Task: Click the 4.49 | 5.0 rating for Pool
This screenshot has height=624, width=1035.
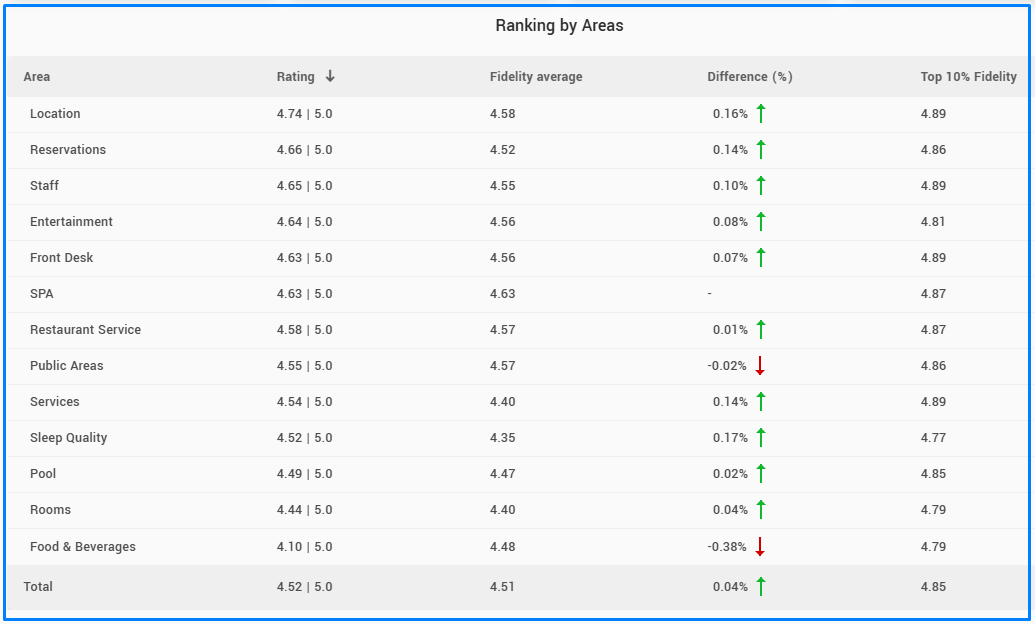Action: (304, 473)
